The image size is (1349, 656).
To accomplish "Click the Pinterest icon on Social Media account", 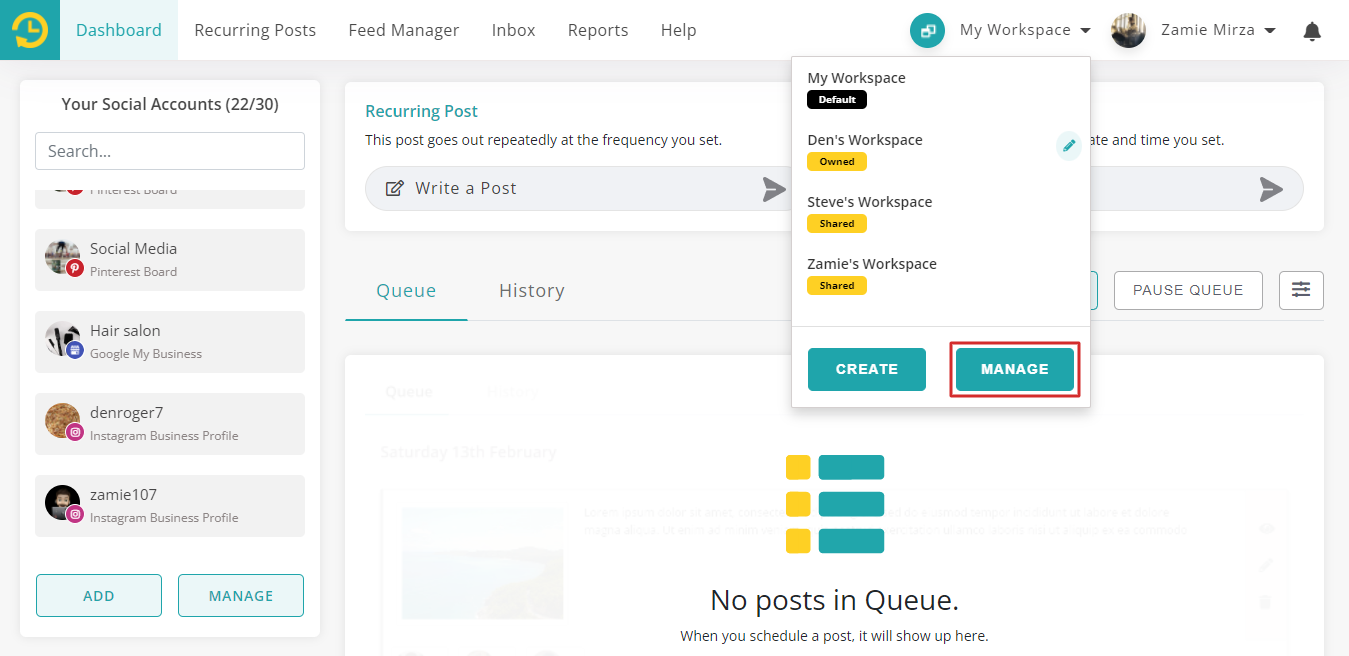I will click(76, 268).
